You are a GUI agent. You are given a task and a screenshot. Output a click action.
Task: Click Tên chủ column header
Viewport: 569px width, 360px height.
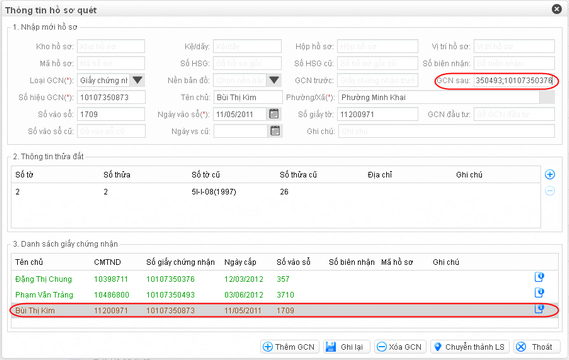point(29,262)
